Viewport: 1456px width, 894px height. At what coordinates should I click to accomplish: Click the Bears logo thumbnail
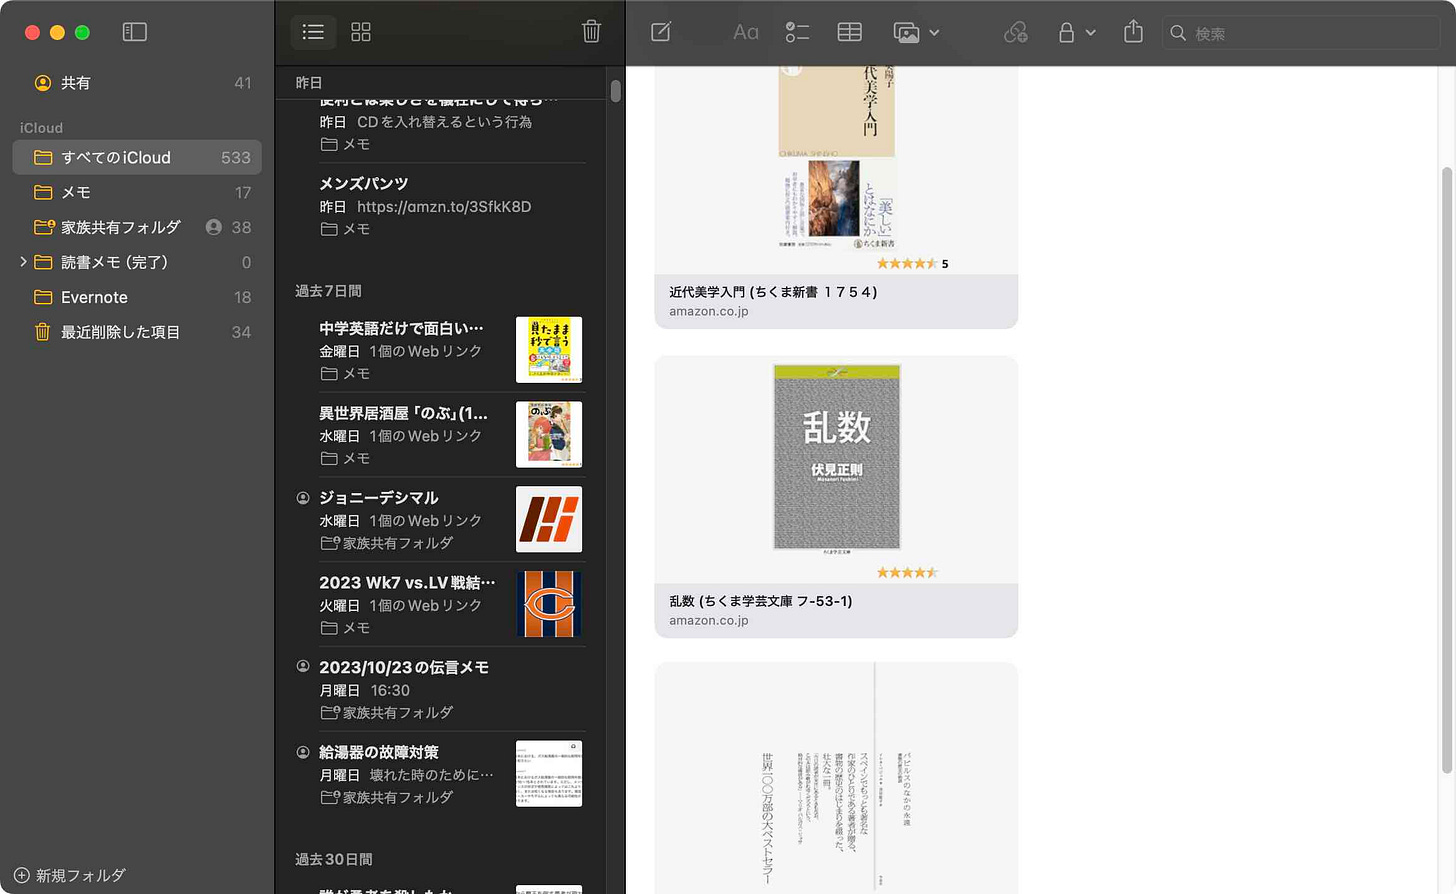click(549, 604)
